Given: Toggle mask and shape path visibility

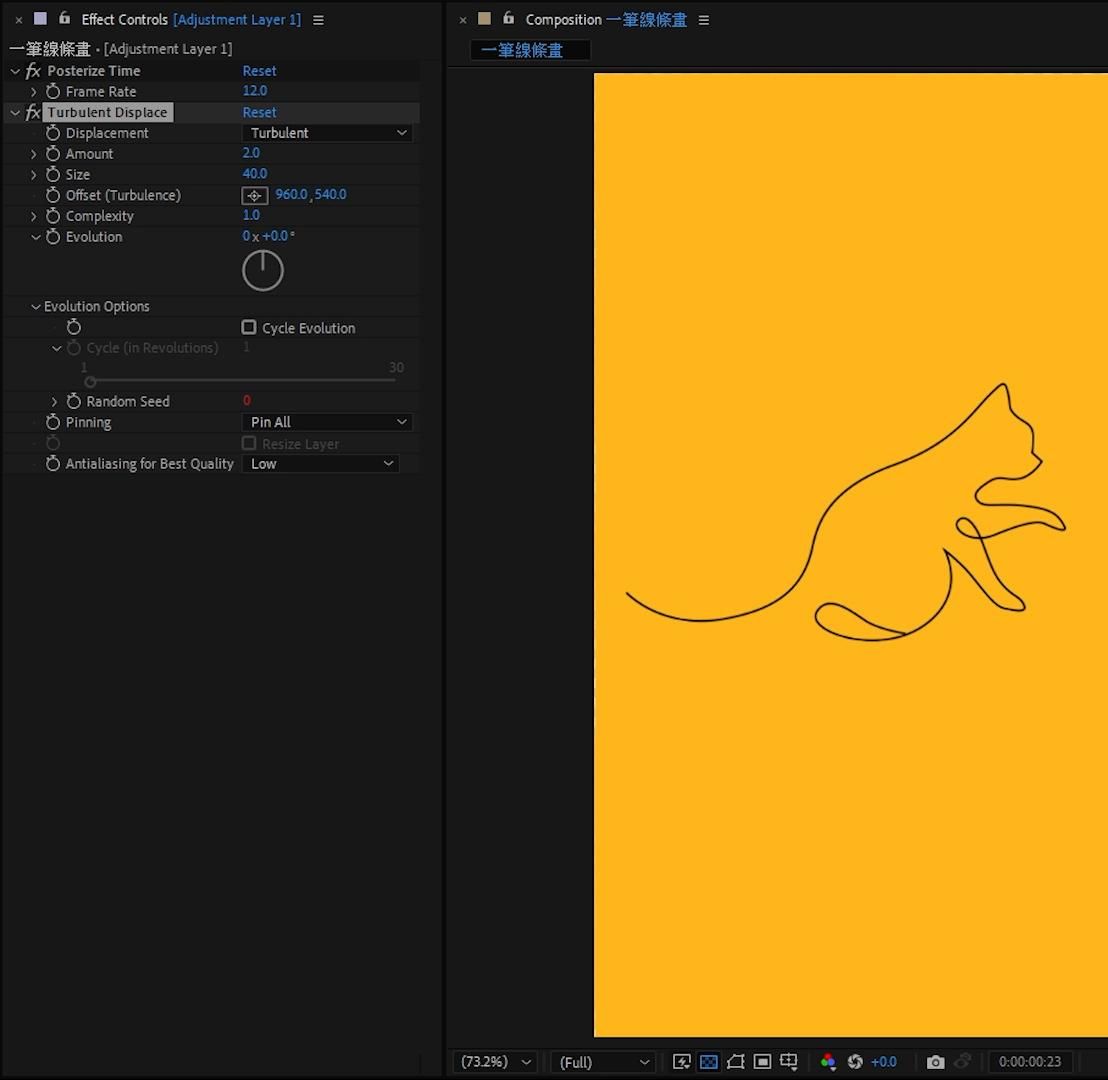Looking at the screenshot, I should pos(736,1062).
